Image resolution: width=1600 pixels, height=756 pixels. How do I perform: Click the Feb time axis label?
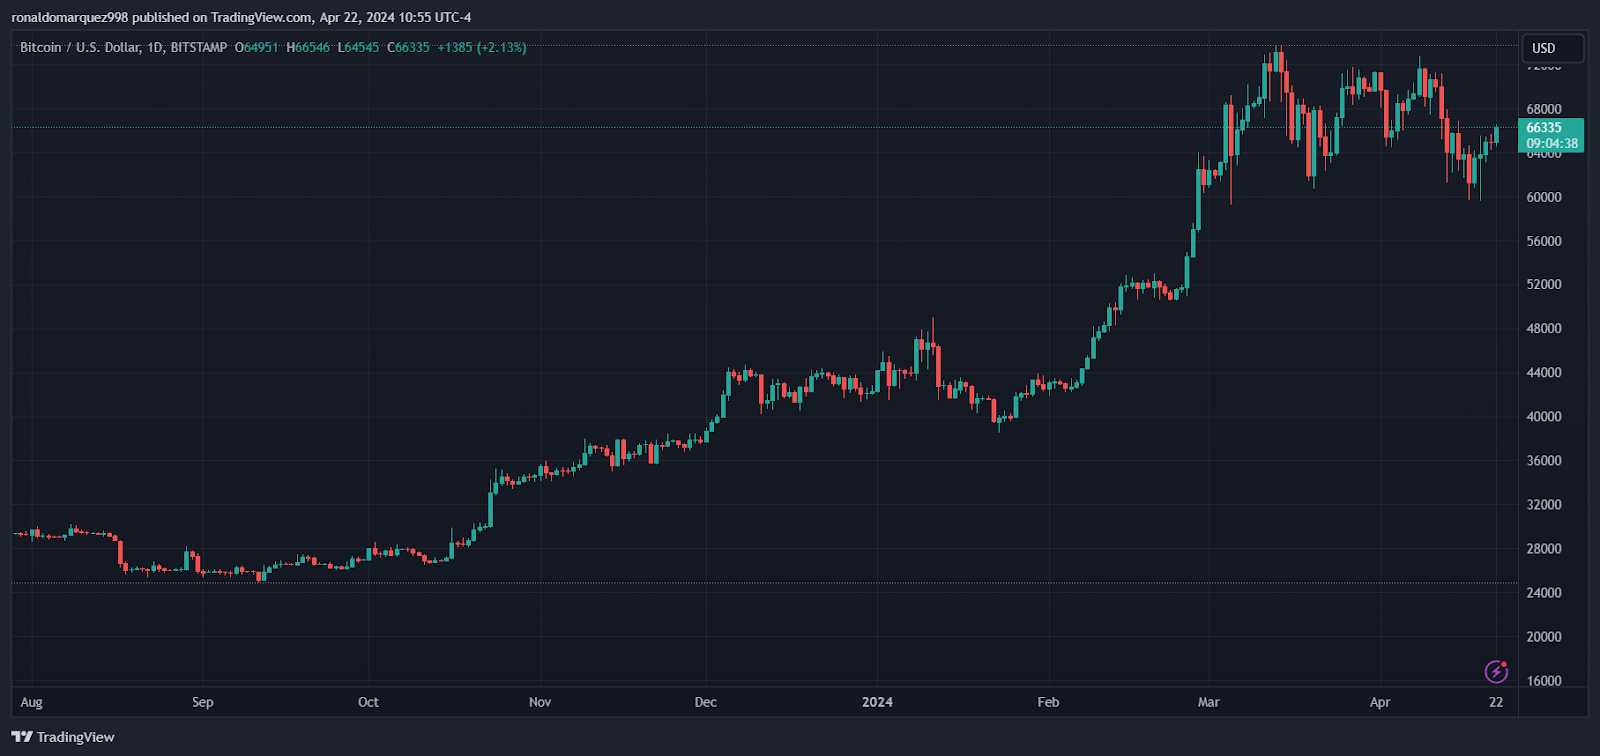pos(1048,702)
